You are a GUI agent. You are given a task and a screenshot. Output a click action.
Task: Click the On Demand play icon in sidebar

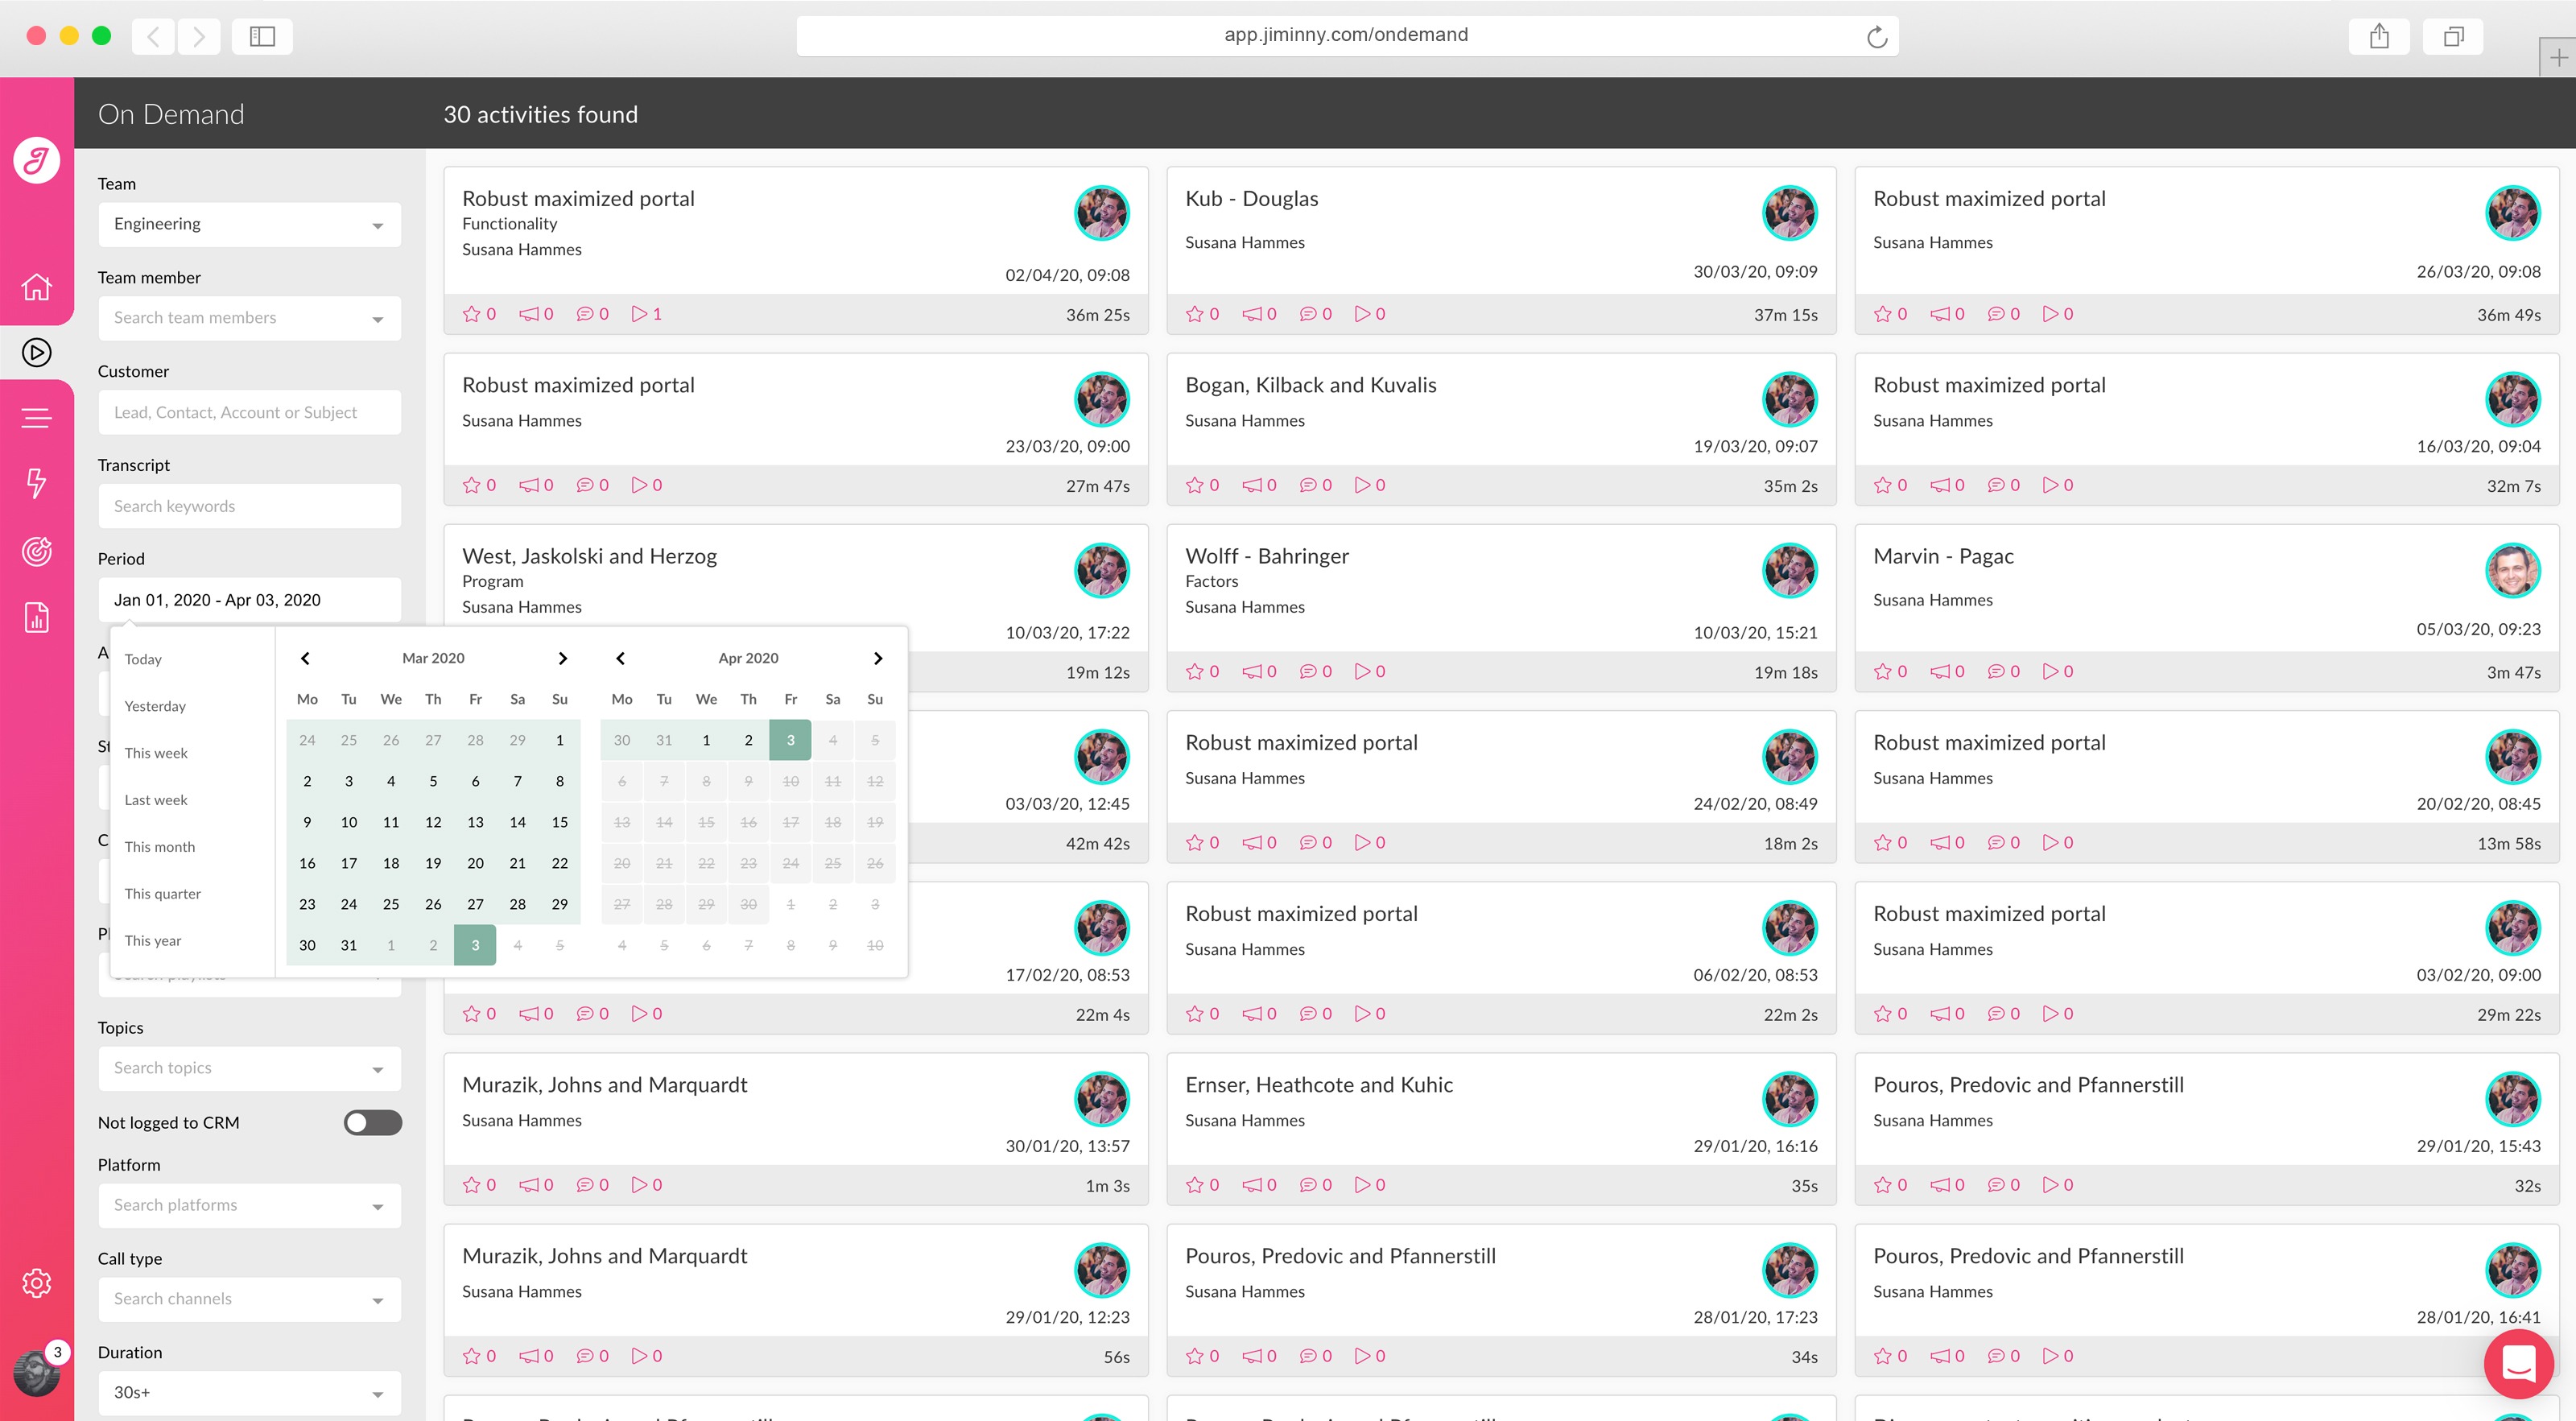[x=36, y=352]
